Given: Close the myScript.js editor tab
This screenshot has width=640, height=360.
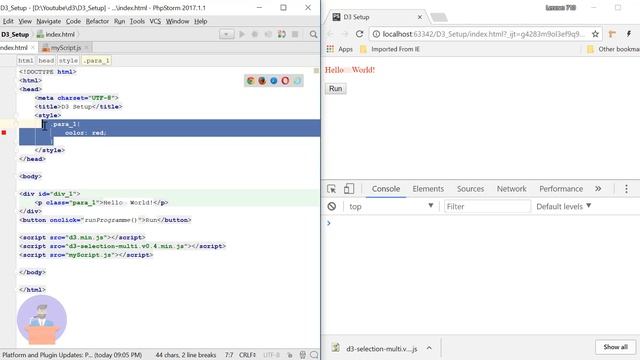Looking at the screenshot, I should pyautogui.click(x=86, y=48).
